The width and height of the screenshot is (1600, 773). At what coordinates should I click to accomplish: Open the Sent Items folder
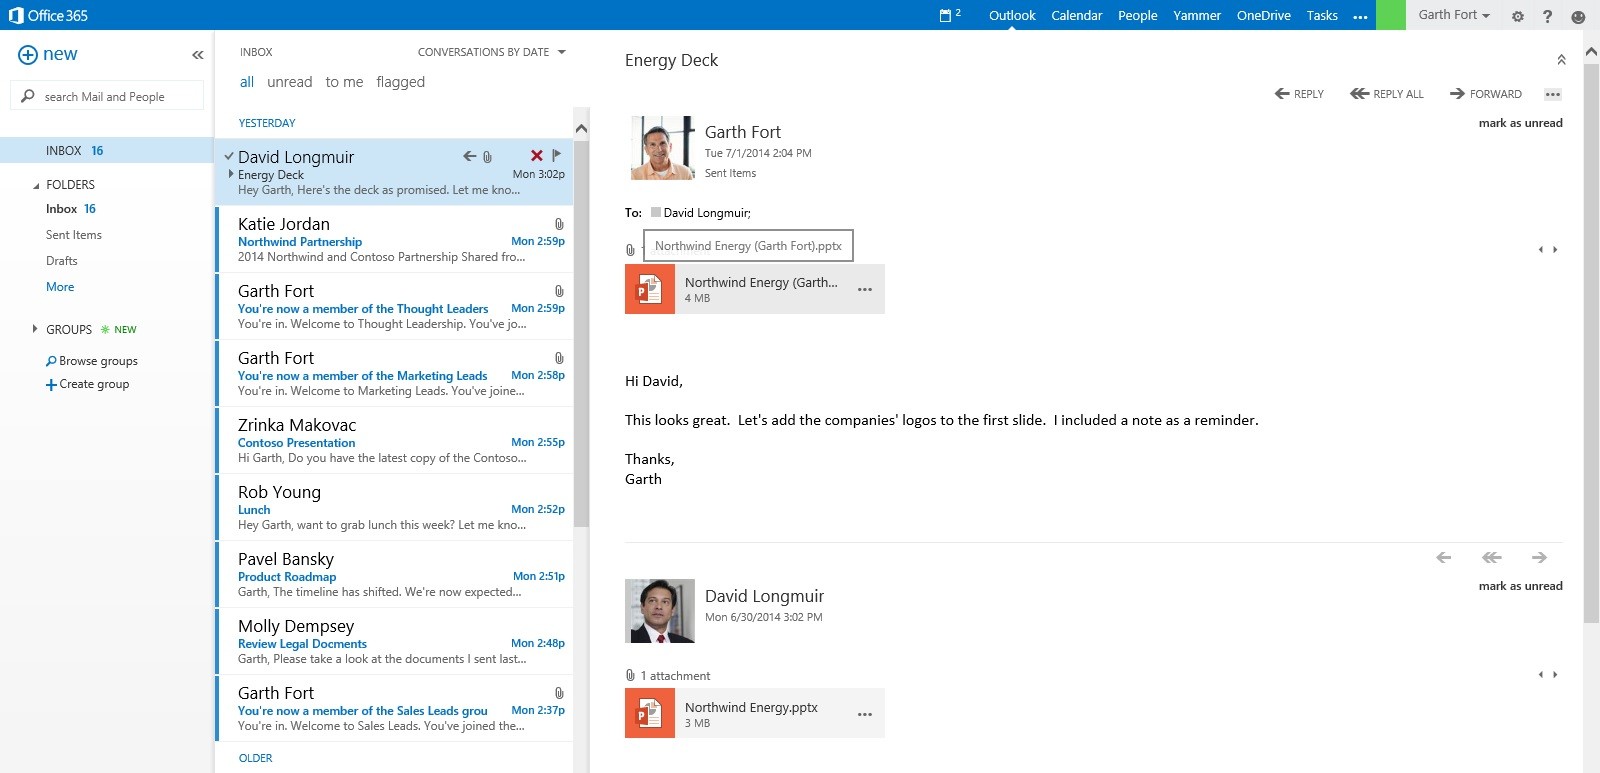coord(74,235)
